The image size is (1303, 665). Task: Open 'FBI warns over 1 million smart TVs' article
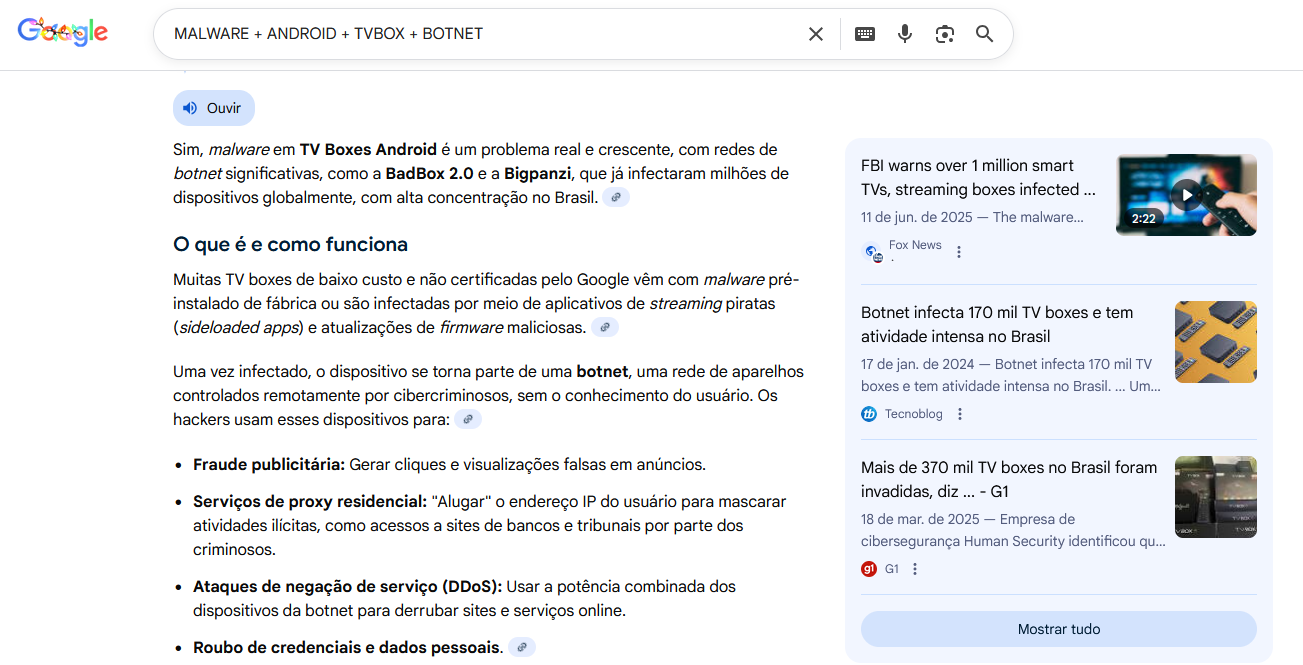(x=978, y=178)
